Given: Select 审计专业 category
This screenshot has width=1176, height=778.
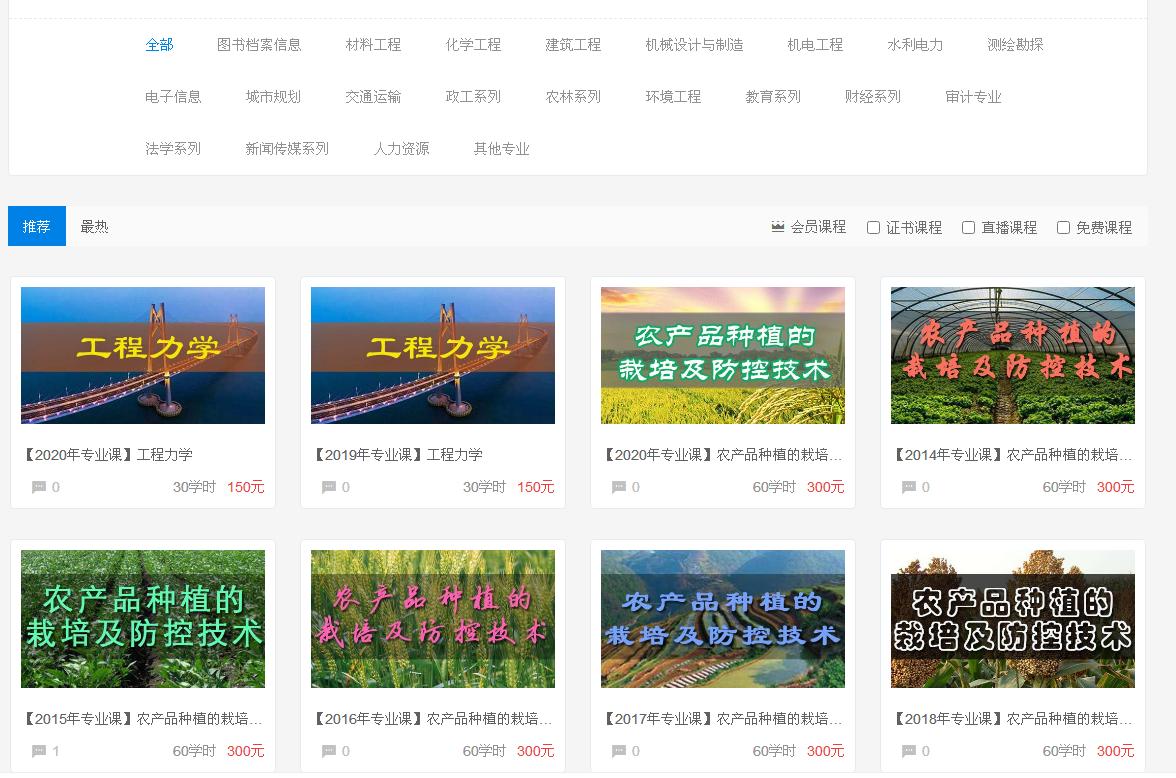Looking at the screenshot, I should [974, 97].
